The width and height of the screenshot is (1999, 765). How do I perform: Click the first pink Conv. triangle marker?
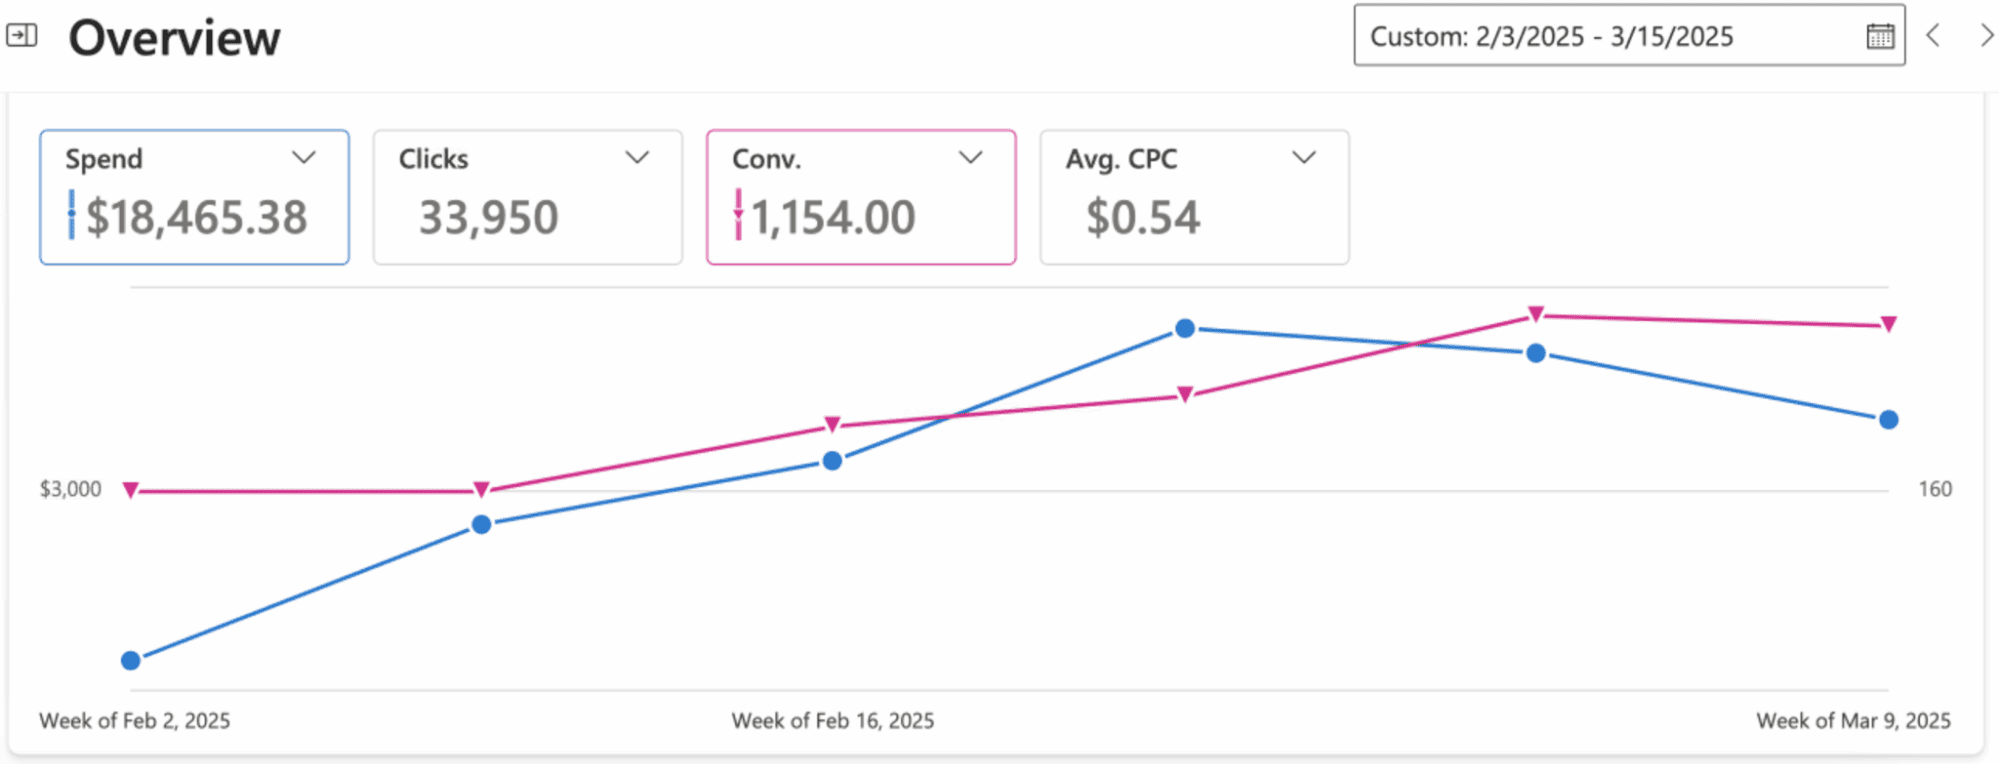[131, 490]
